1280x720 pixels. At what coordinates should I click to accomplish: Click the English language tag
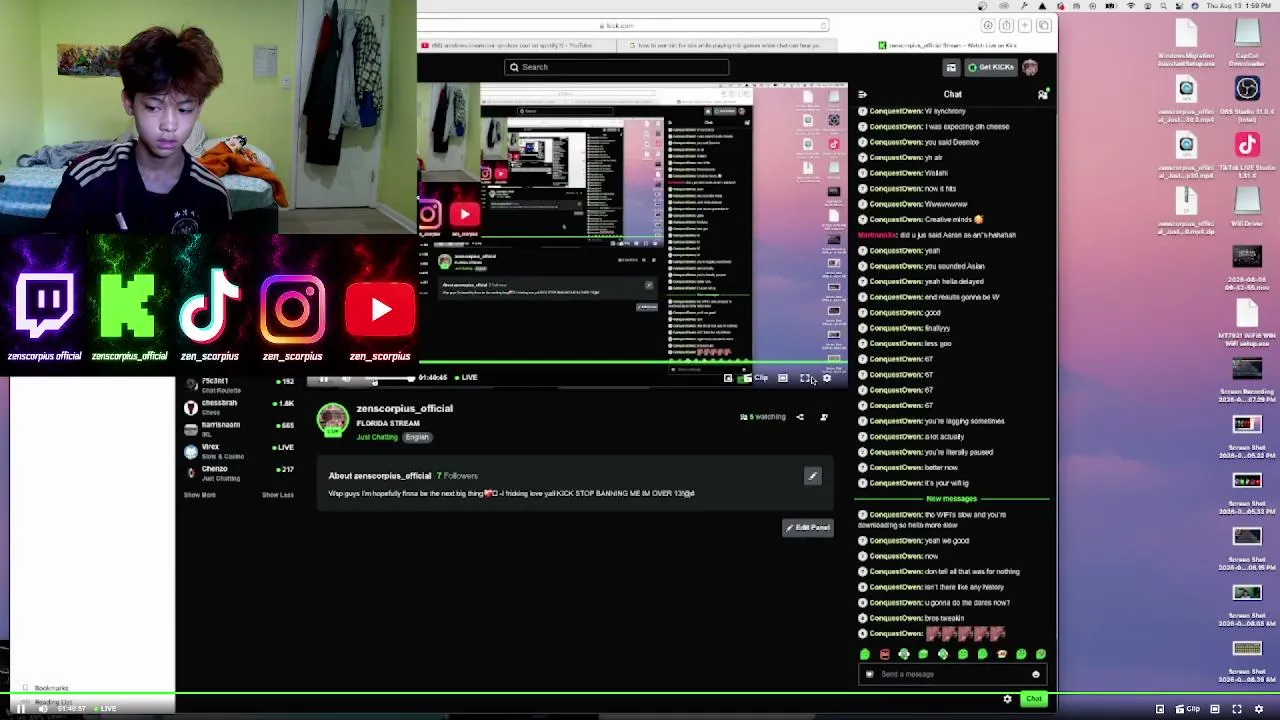click(x=417, y=437)
